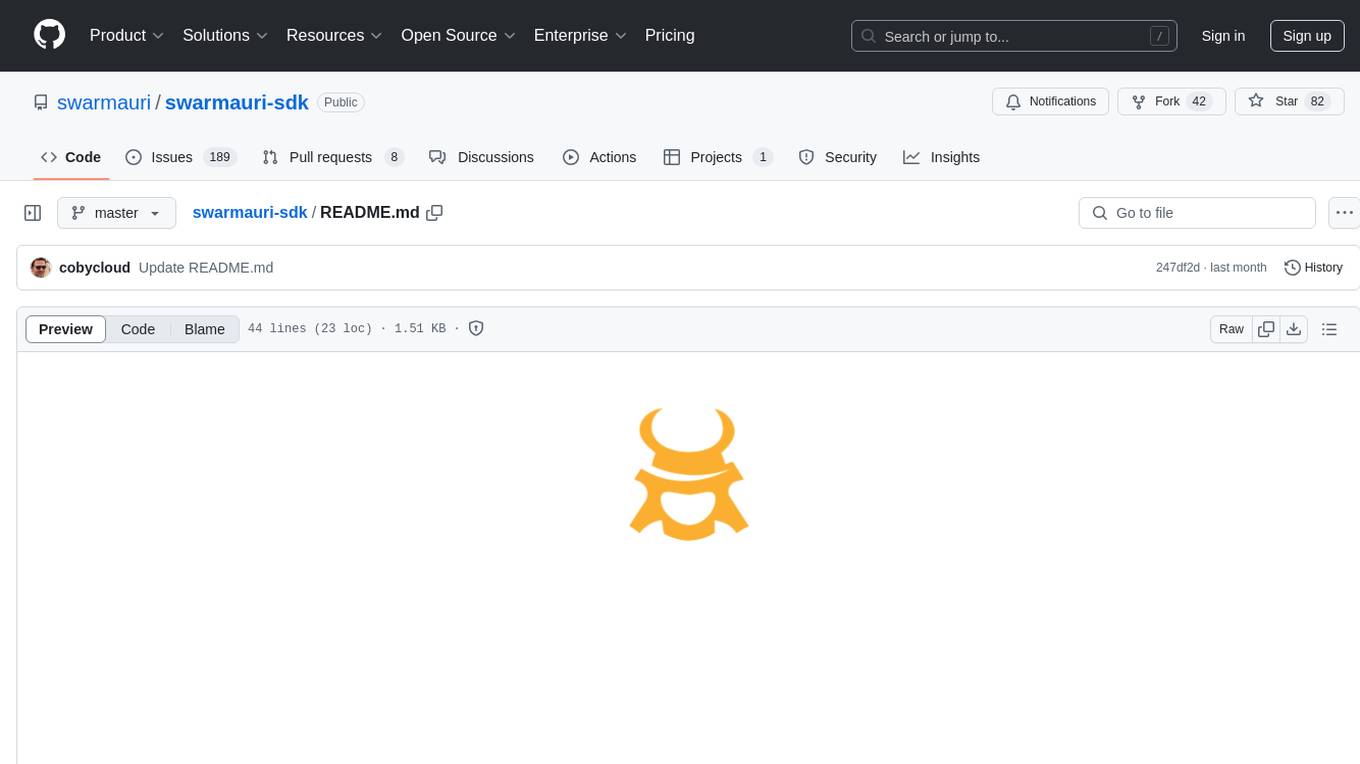Click the security shield icon beside file size

(476, 329)
